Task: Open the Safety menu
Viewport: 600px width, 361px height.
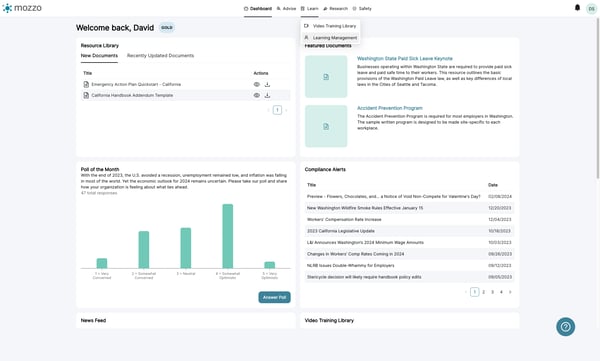Action: click(362, 8)
